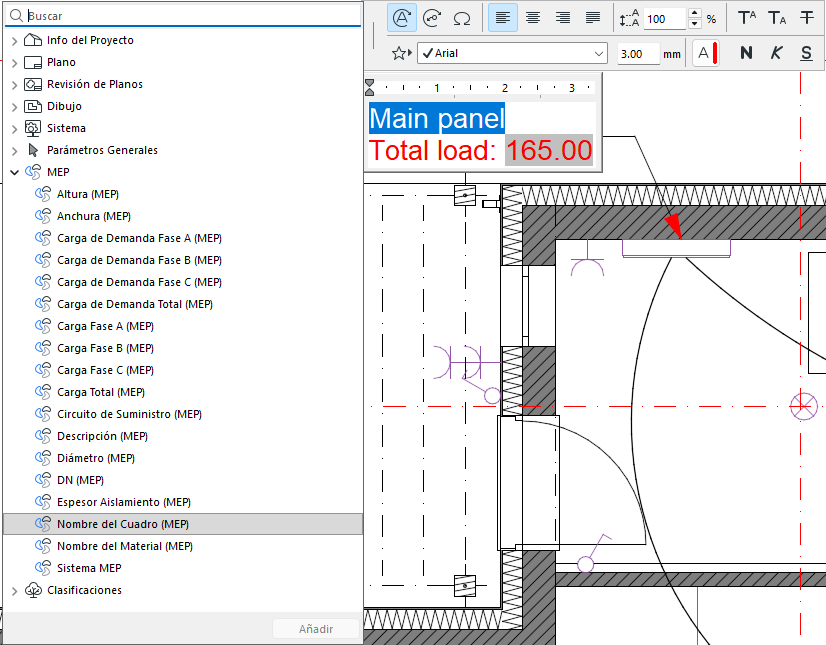Apply strikethrough text formatting
Screen dimensions: 826x645
[807, 18]
